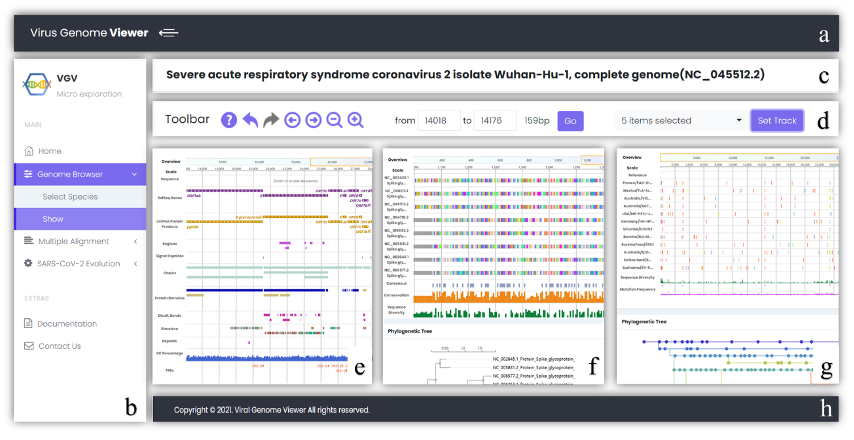Click the multiple alignment screenshot panel f
The height and width of the screenshot is (440, 854).
[x=493, y=266]
